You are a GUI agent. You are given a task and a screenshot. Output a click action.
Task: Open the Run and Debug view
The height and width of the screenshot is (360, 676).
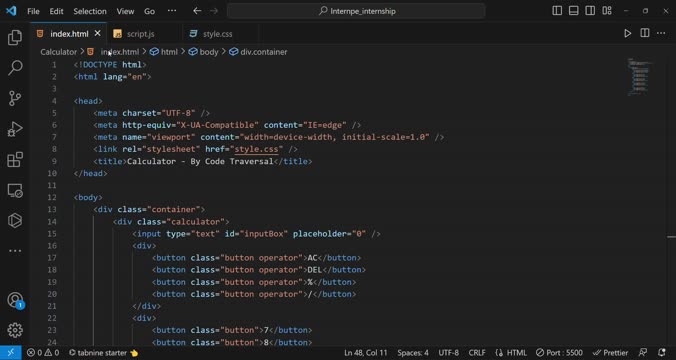click(15, 129)
